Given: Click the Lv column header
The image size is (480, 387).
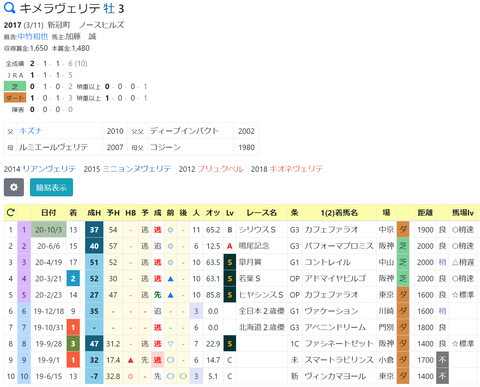Looking at the screenshot, I should (230, 212).
